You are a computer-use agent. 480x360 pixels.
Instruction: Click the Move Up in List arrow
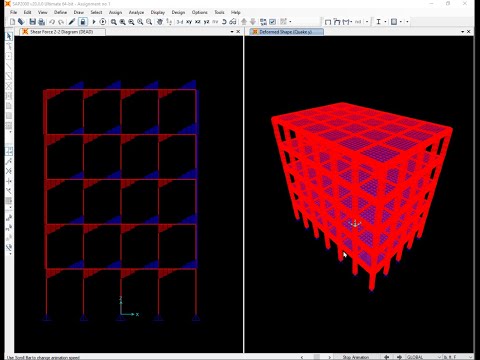[244, 22]
